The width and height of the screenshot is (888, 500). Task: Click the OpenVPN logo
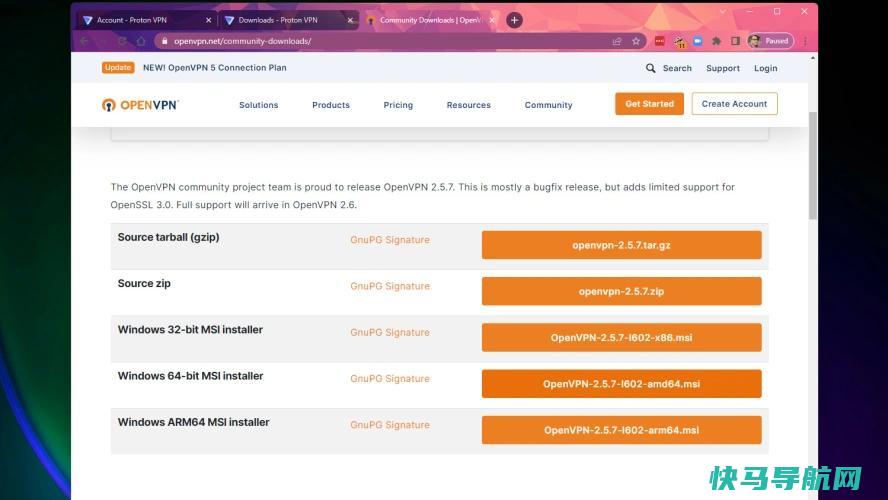click(x=140, y=105)
